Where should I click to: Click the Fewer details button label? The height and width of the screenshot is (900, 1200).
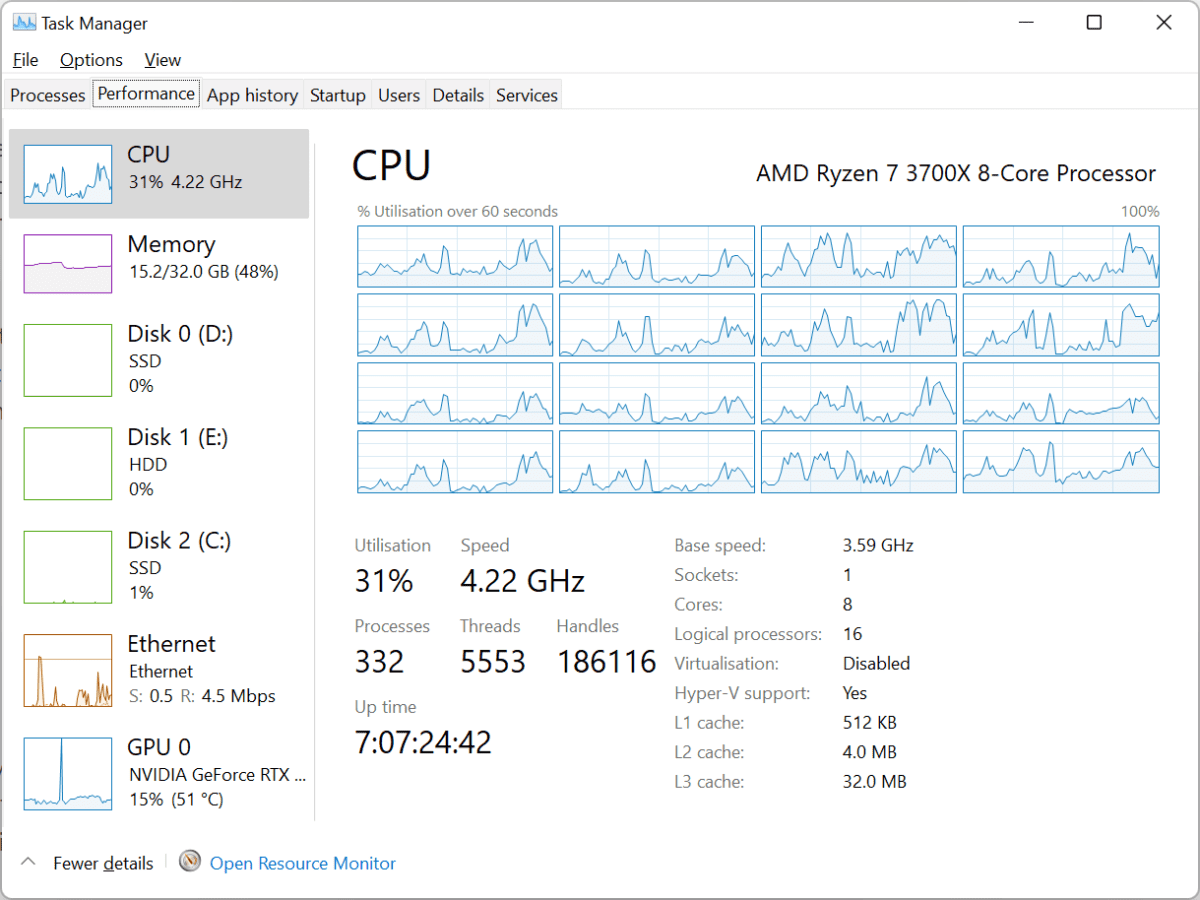pyautogui.click(x=103, y=863)
